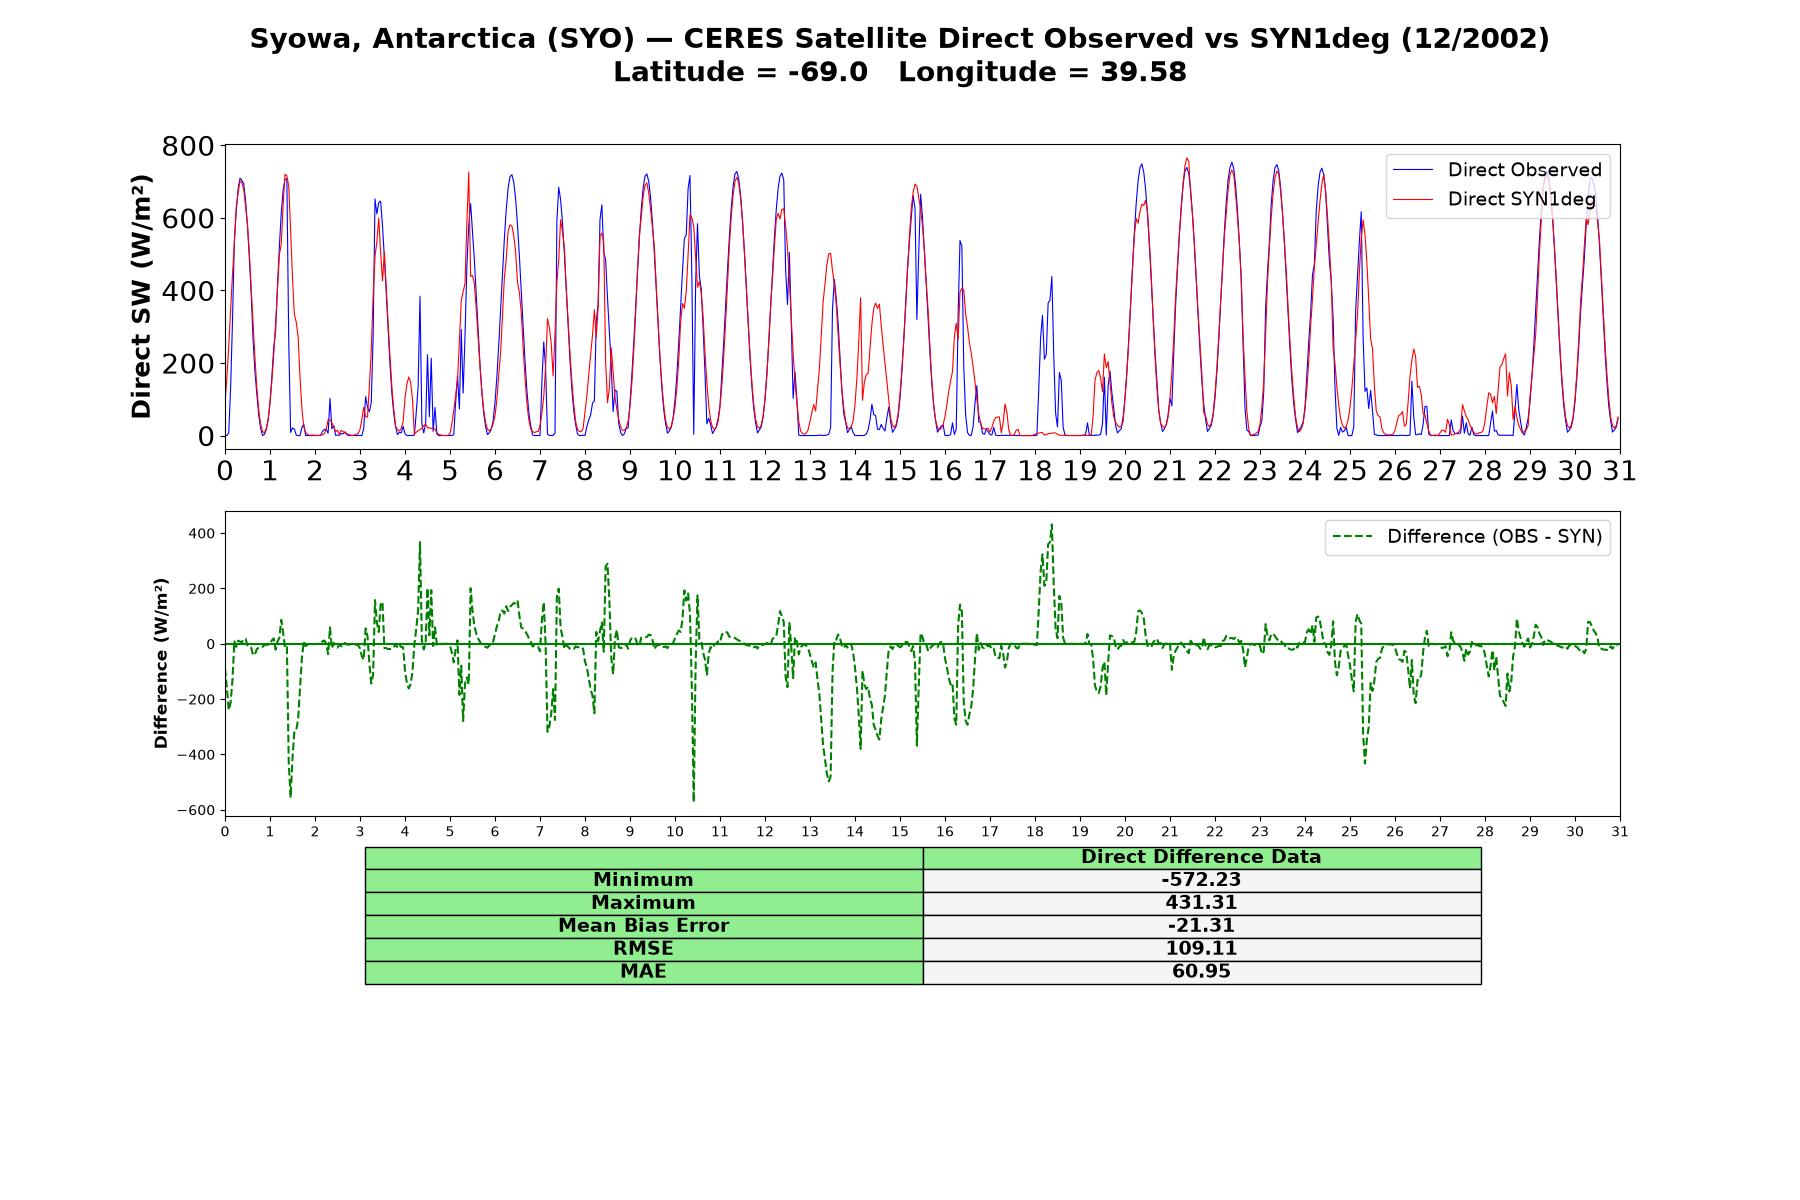Click the Difference (OBS - SYN) legend label
1800x1200 pixels.
pos(1494,537)
